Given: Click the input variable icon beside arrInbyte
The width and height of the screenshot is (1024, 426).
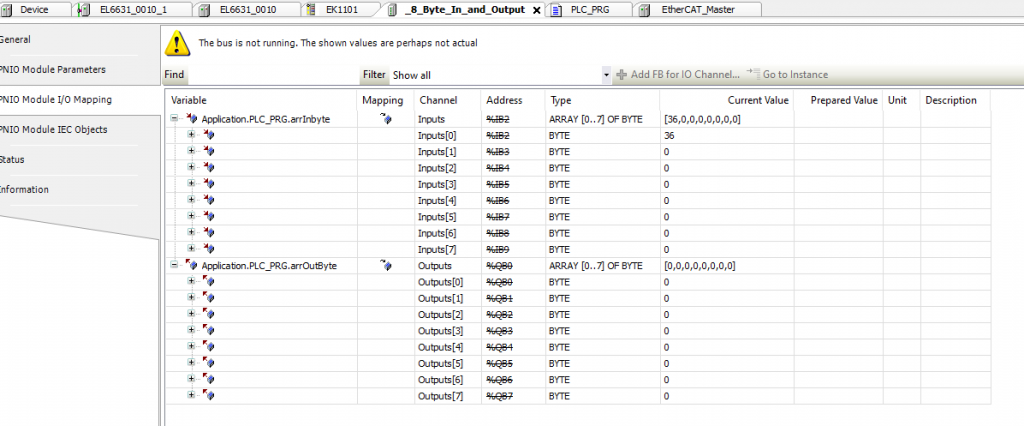Looking at the screenshot, I should [192, 119].
